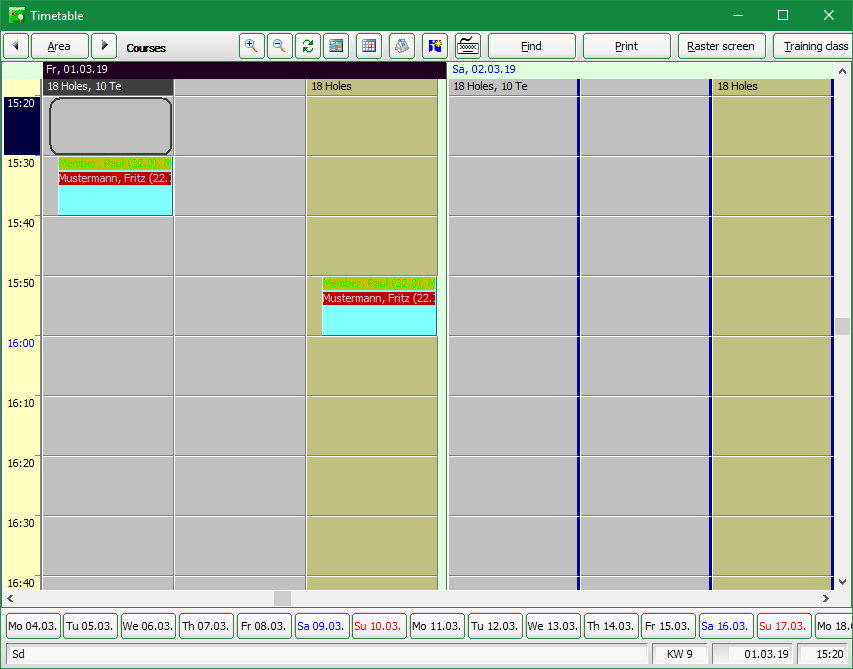Jump to Mo 04.03. day tab
The image size is (853, 669).
[33, 626]
